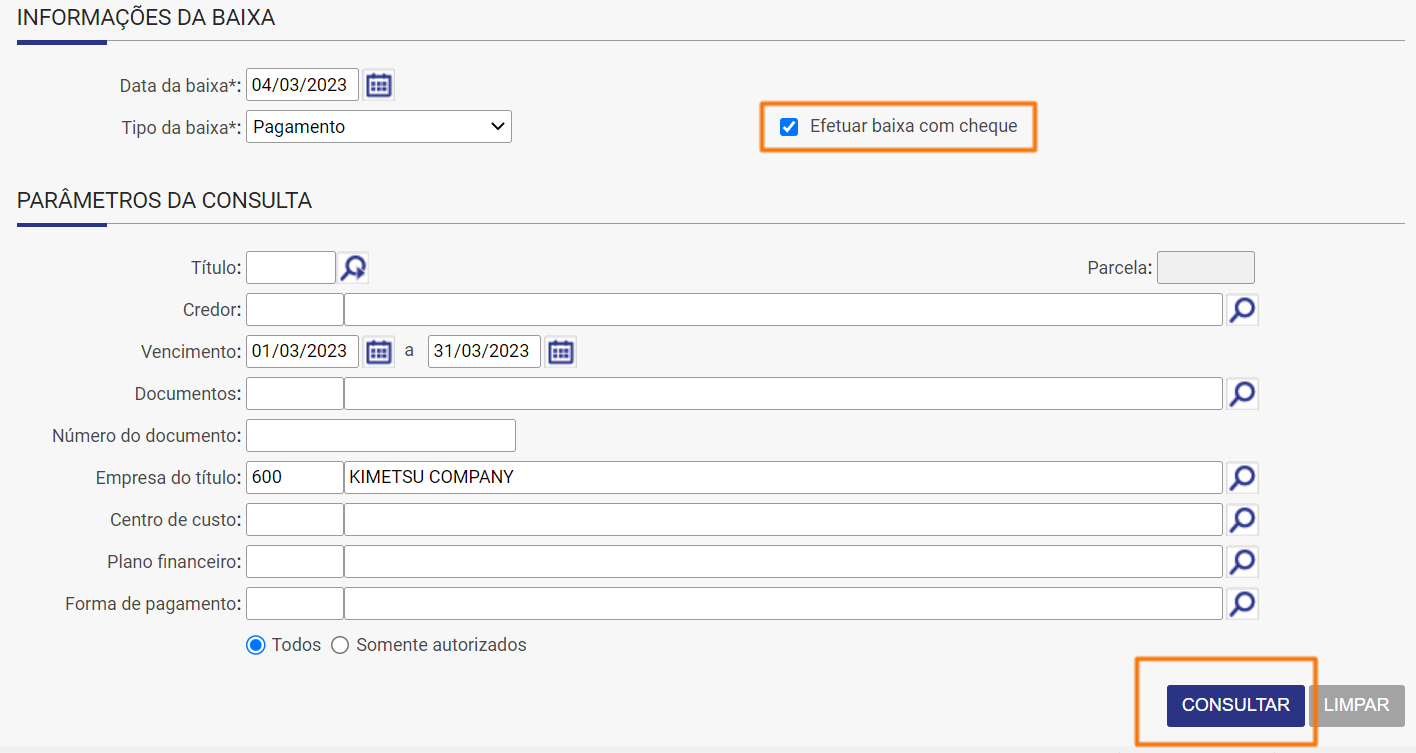This screenshot has height=753, width=1416.
Task: Focus the Centro de custo code field
Action: [295, 520]
